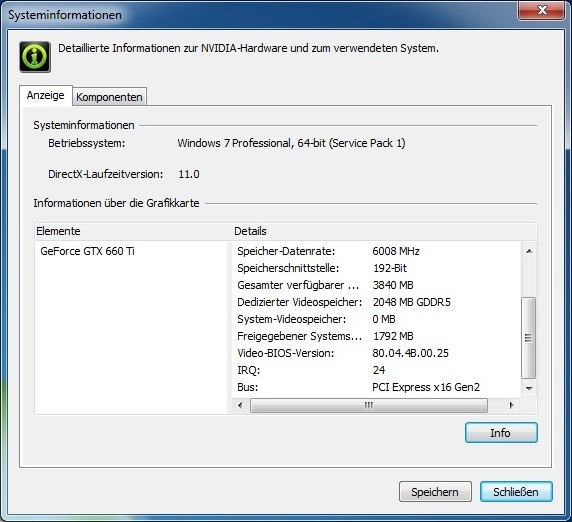The width and height of the screenshot is (572, 522).
Task: Click the DirectX-Laufzeitversion label
Action: 105,174
